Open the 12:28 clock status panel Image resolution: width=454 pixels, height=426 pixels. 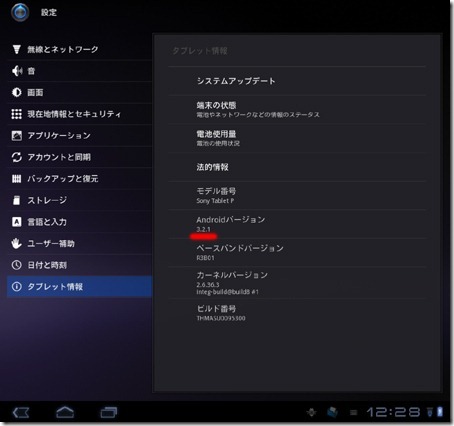[393, 412]
